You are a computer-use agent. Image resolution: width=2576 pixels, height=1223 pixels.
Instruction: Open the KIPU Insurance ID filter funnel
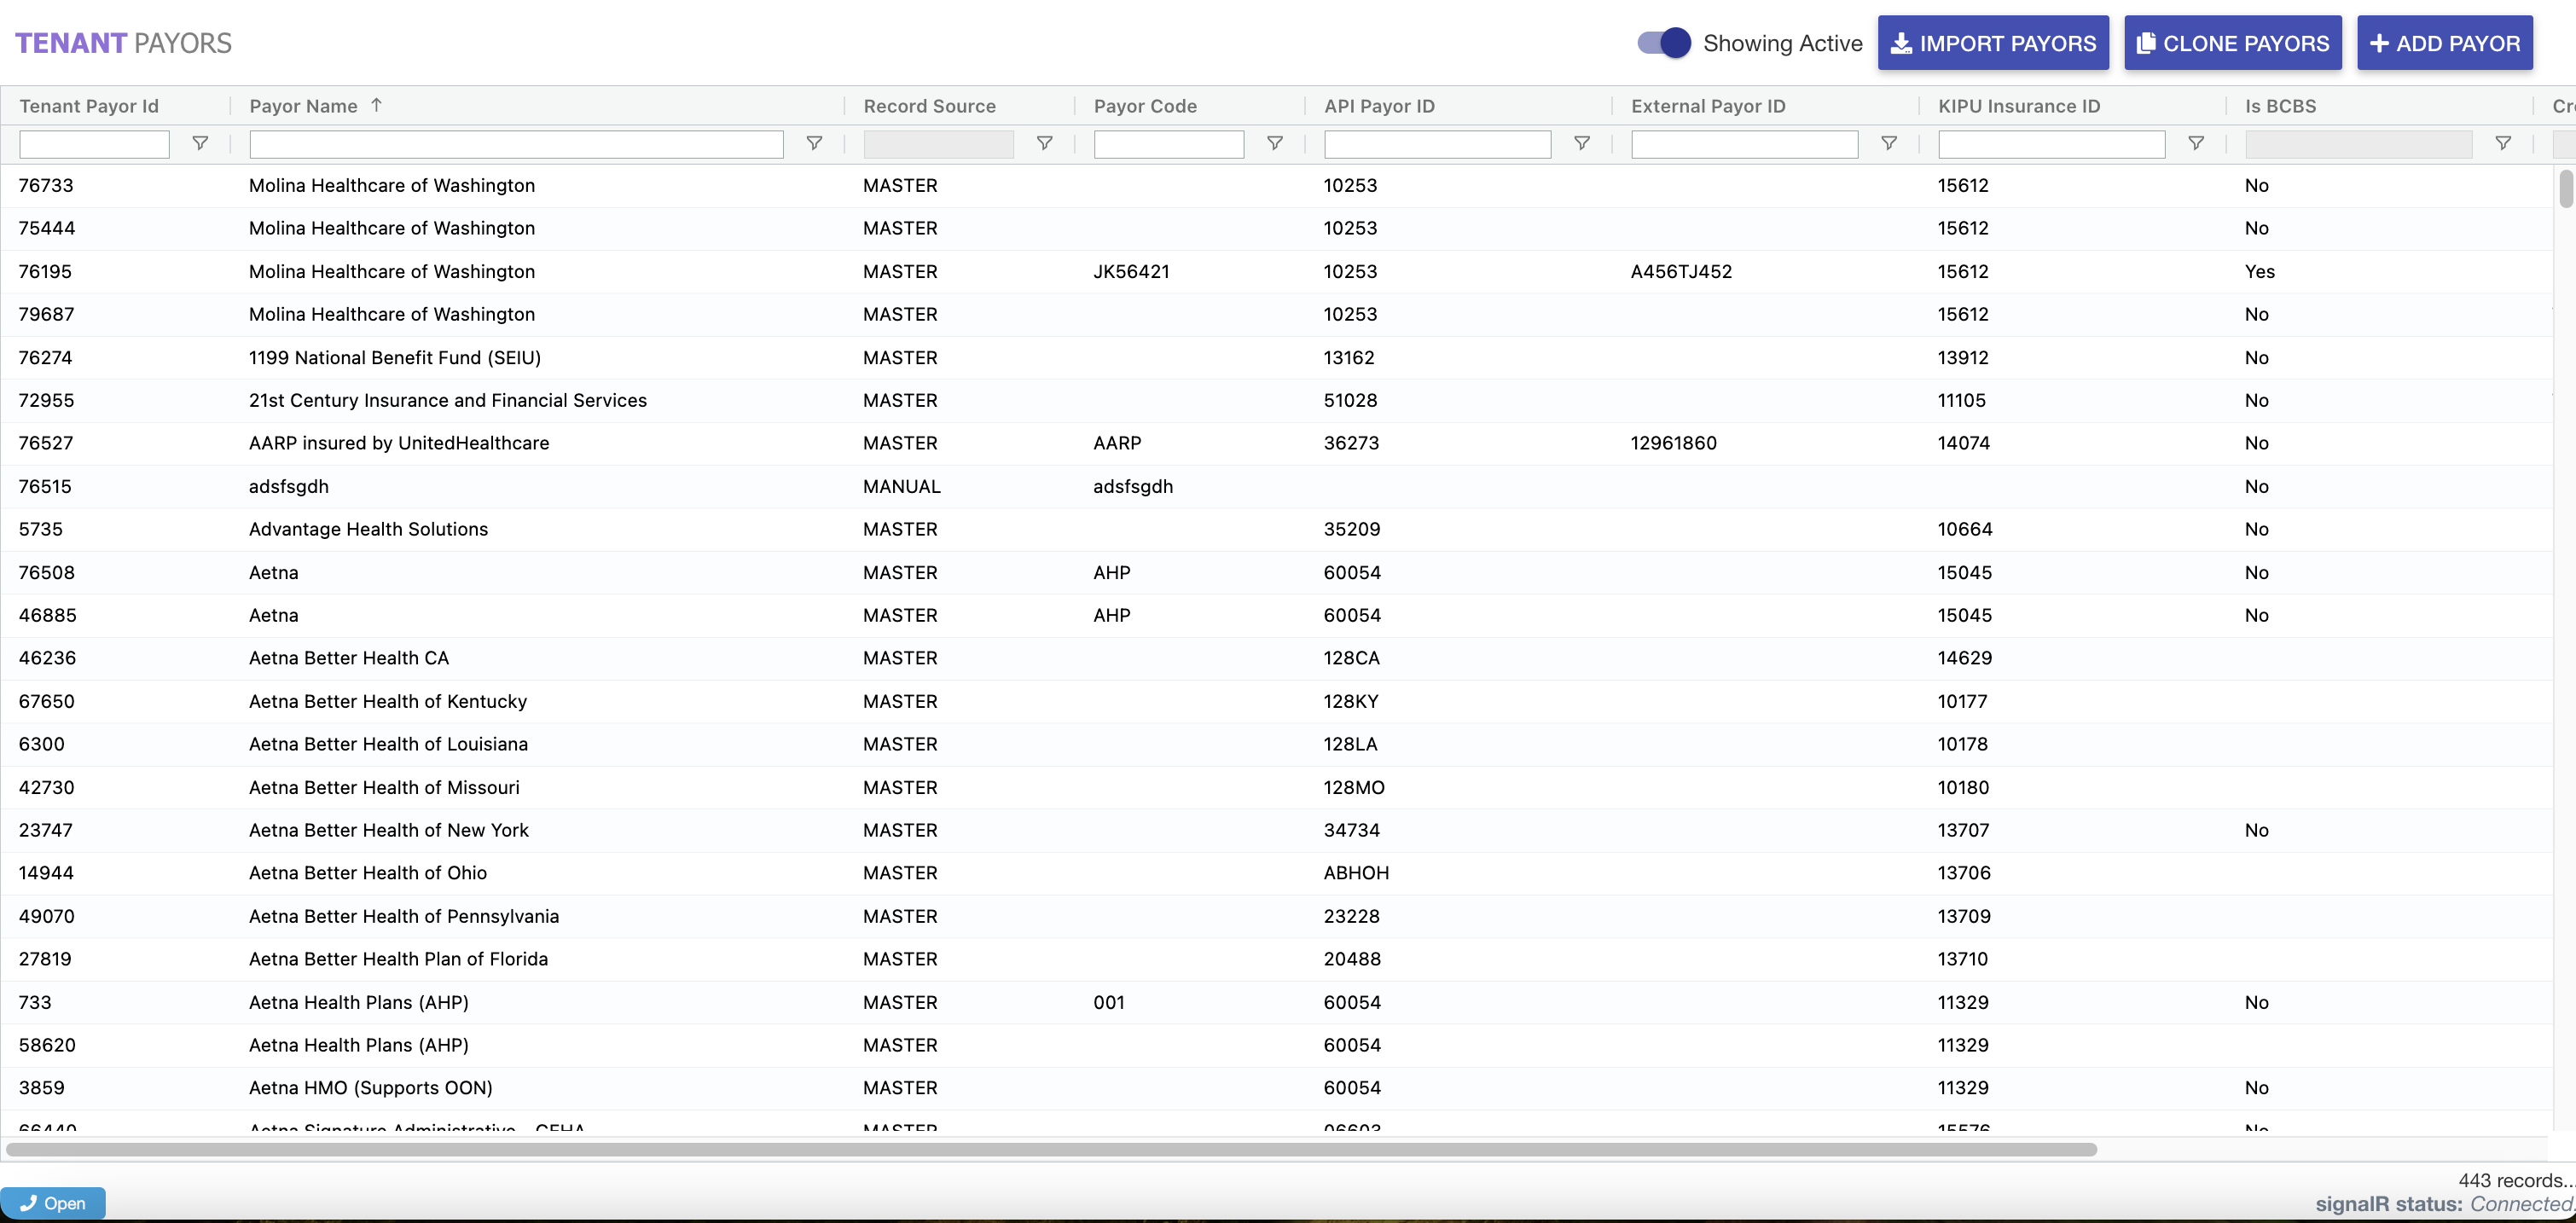tap(2195, 144)
